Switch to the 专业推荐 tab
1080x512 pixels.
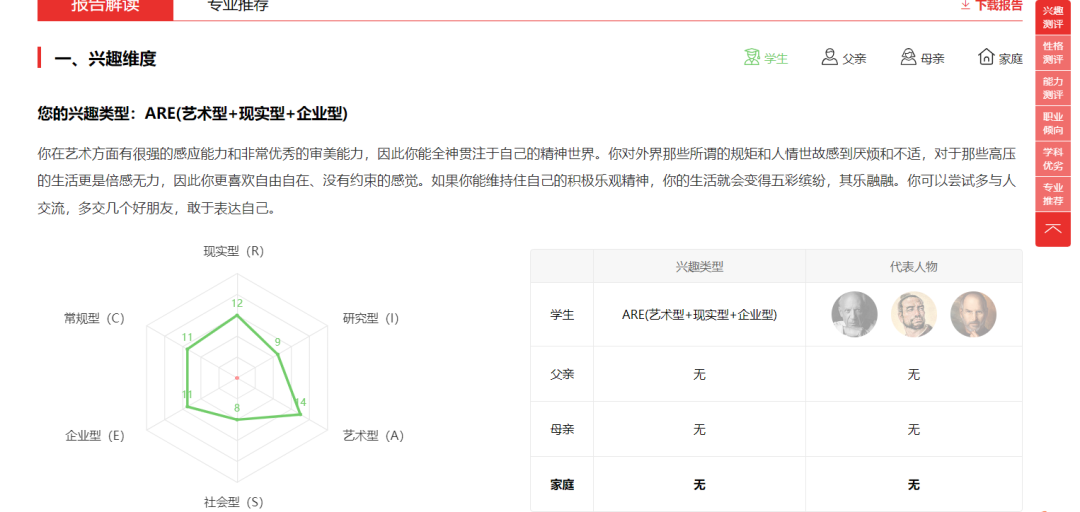pyautogui.click(x=238, y=6)
